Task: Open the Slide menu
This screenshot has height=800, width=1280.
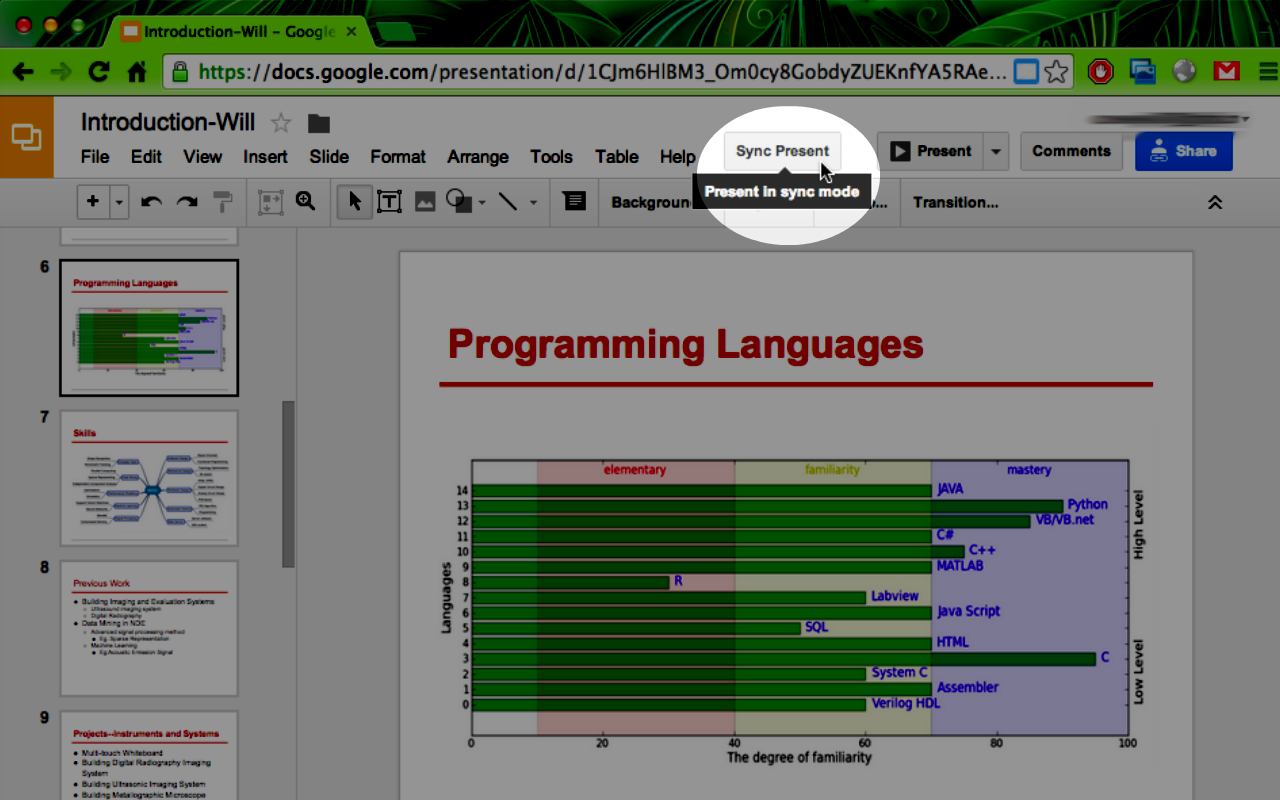Action: [x=329, y=157]
